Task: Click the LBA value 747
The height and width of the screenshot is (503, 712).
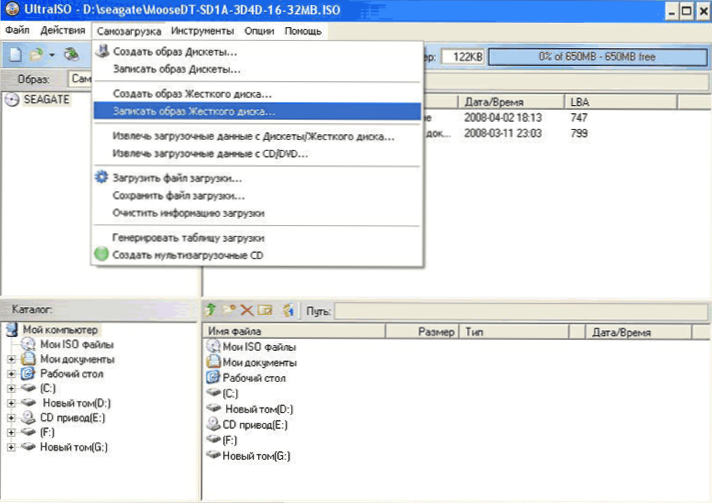Action: pyautogui.click(x=579, y=118)
